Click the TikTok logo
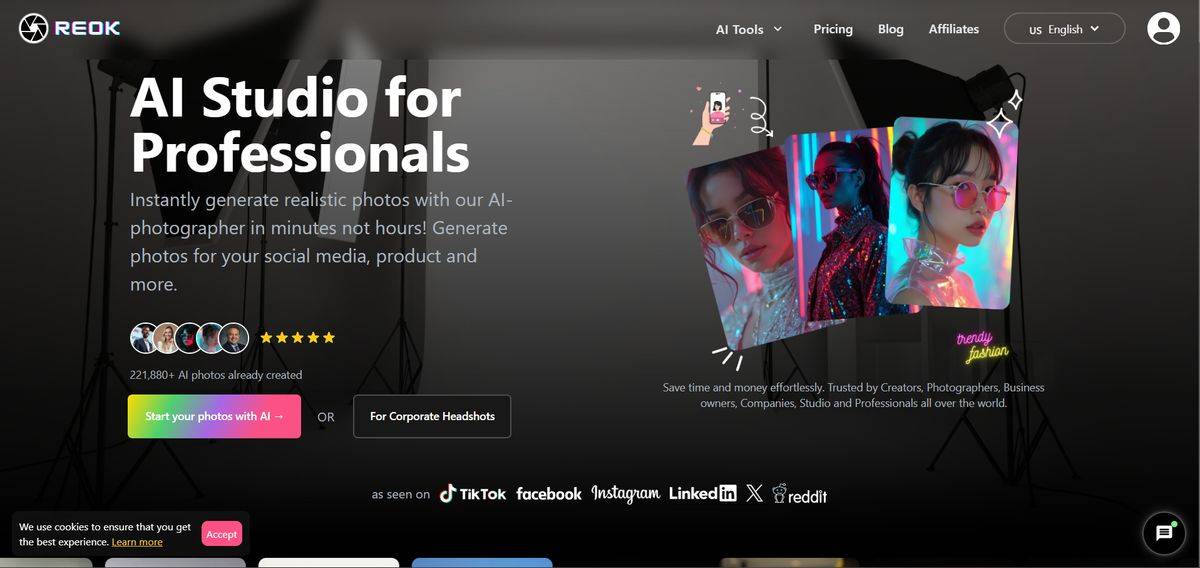 (x=473, y=493)
